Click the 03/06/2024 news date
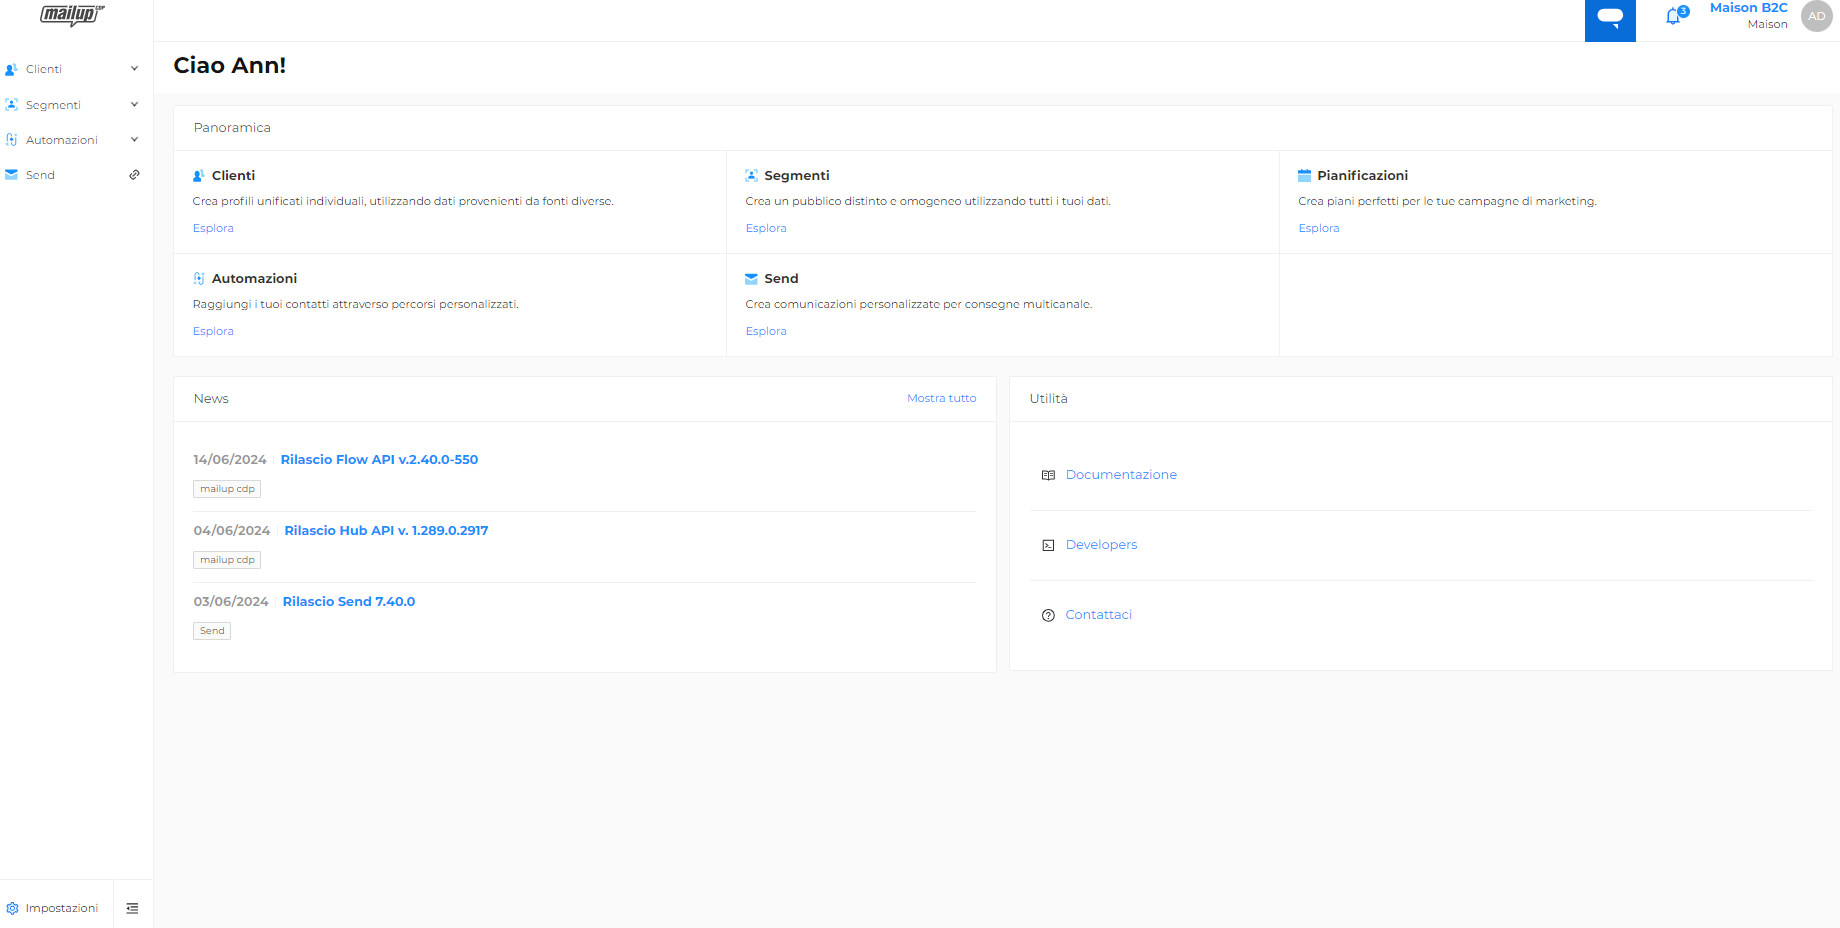Viewport: 1840px width, 928px height. click(x=231, y=602)
